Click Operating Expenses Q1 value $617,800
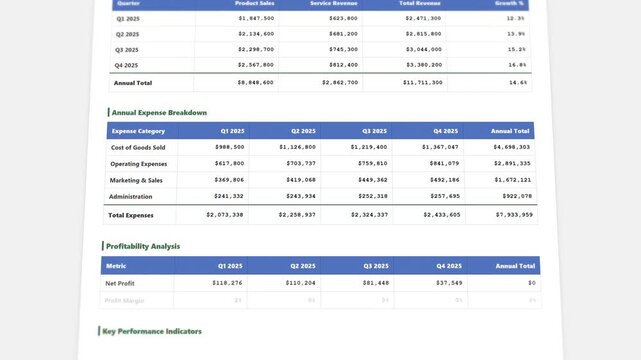This screenshot has width=641, height=360. click(x=229, y=163)
